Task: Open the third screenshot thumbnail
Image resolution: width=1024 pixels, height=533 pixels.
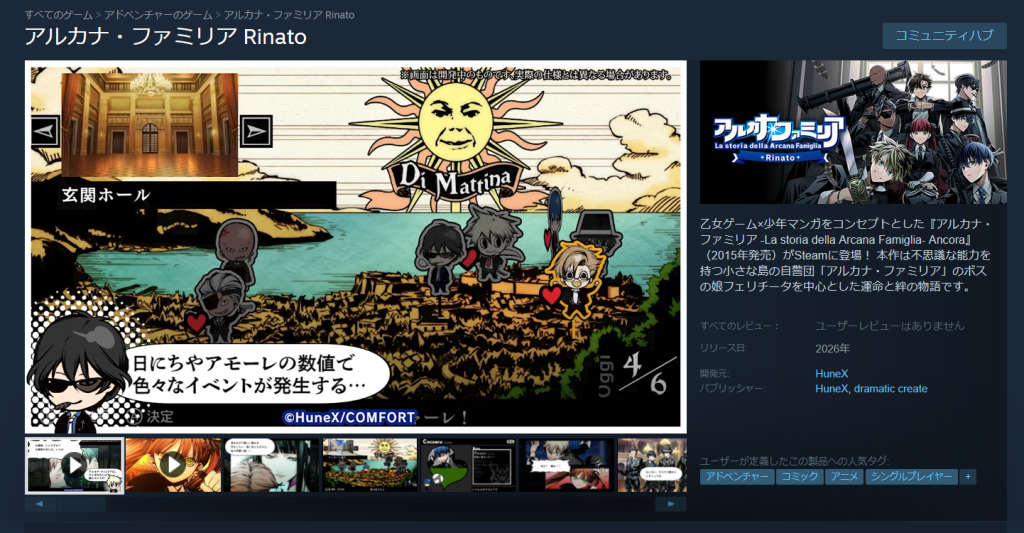Action: (x=270, y=465)
